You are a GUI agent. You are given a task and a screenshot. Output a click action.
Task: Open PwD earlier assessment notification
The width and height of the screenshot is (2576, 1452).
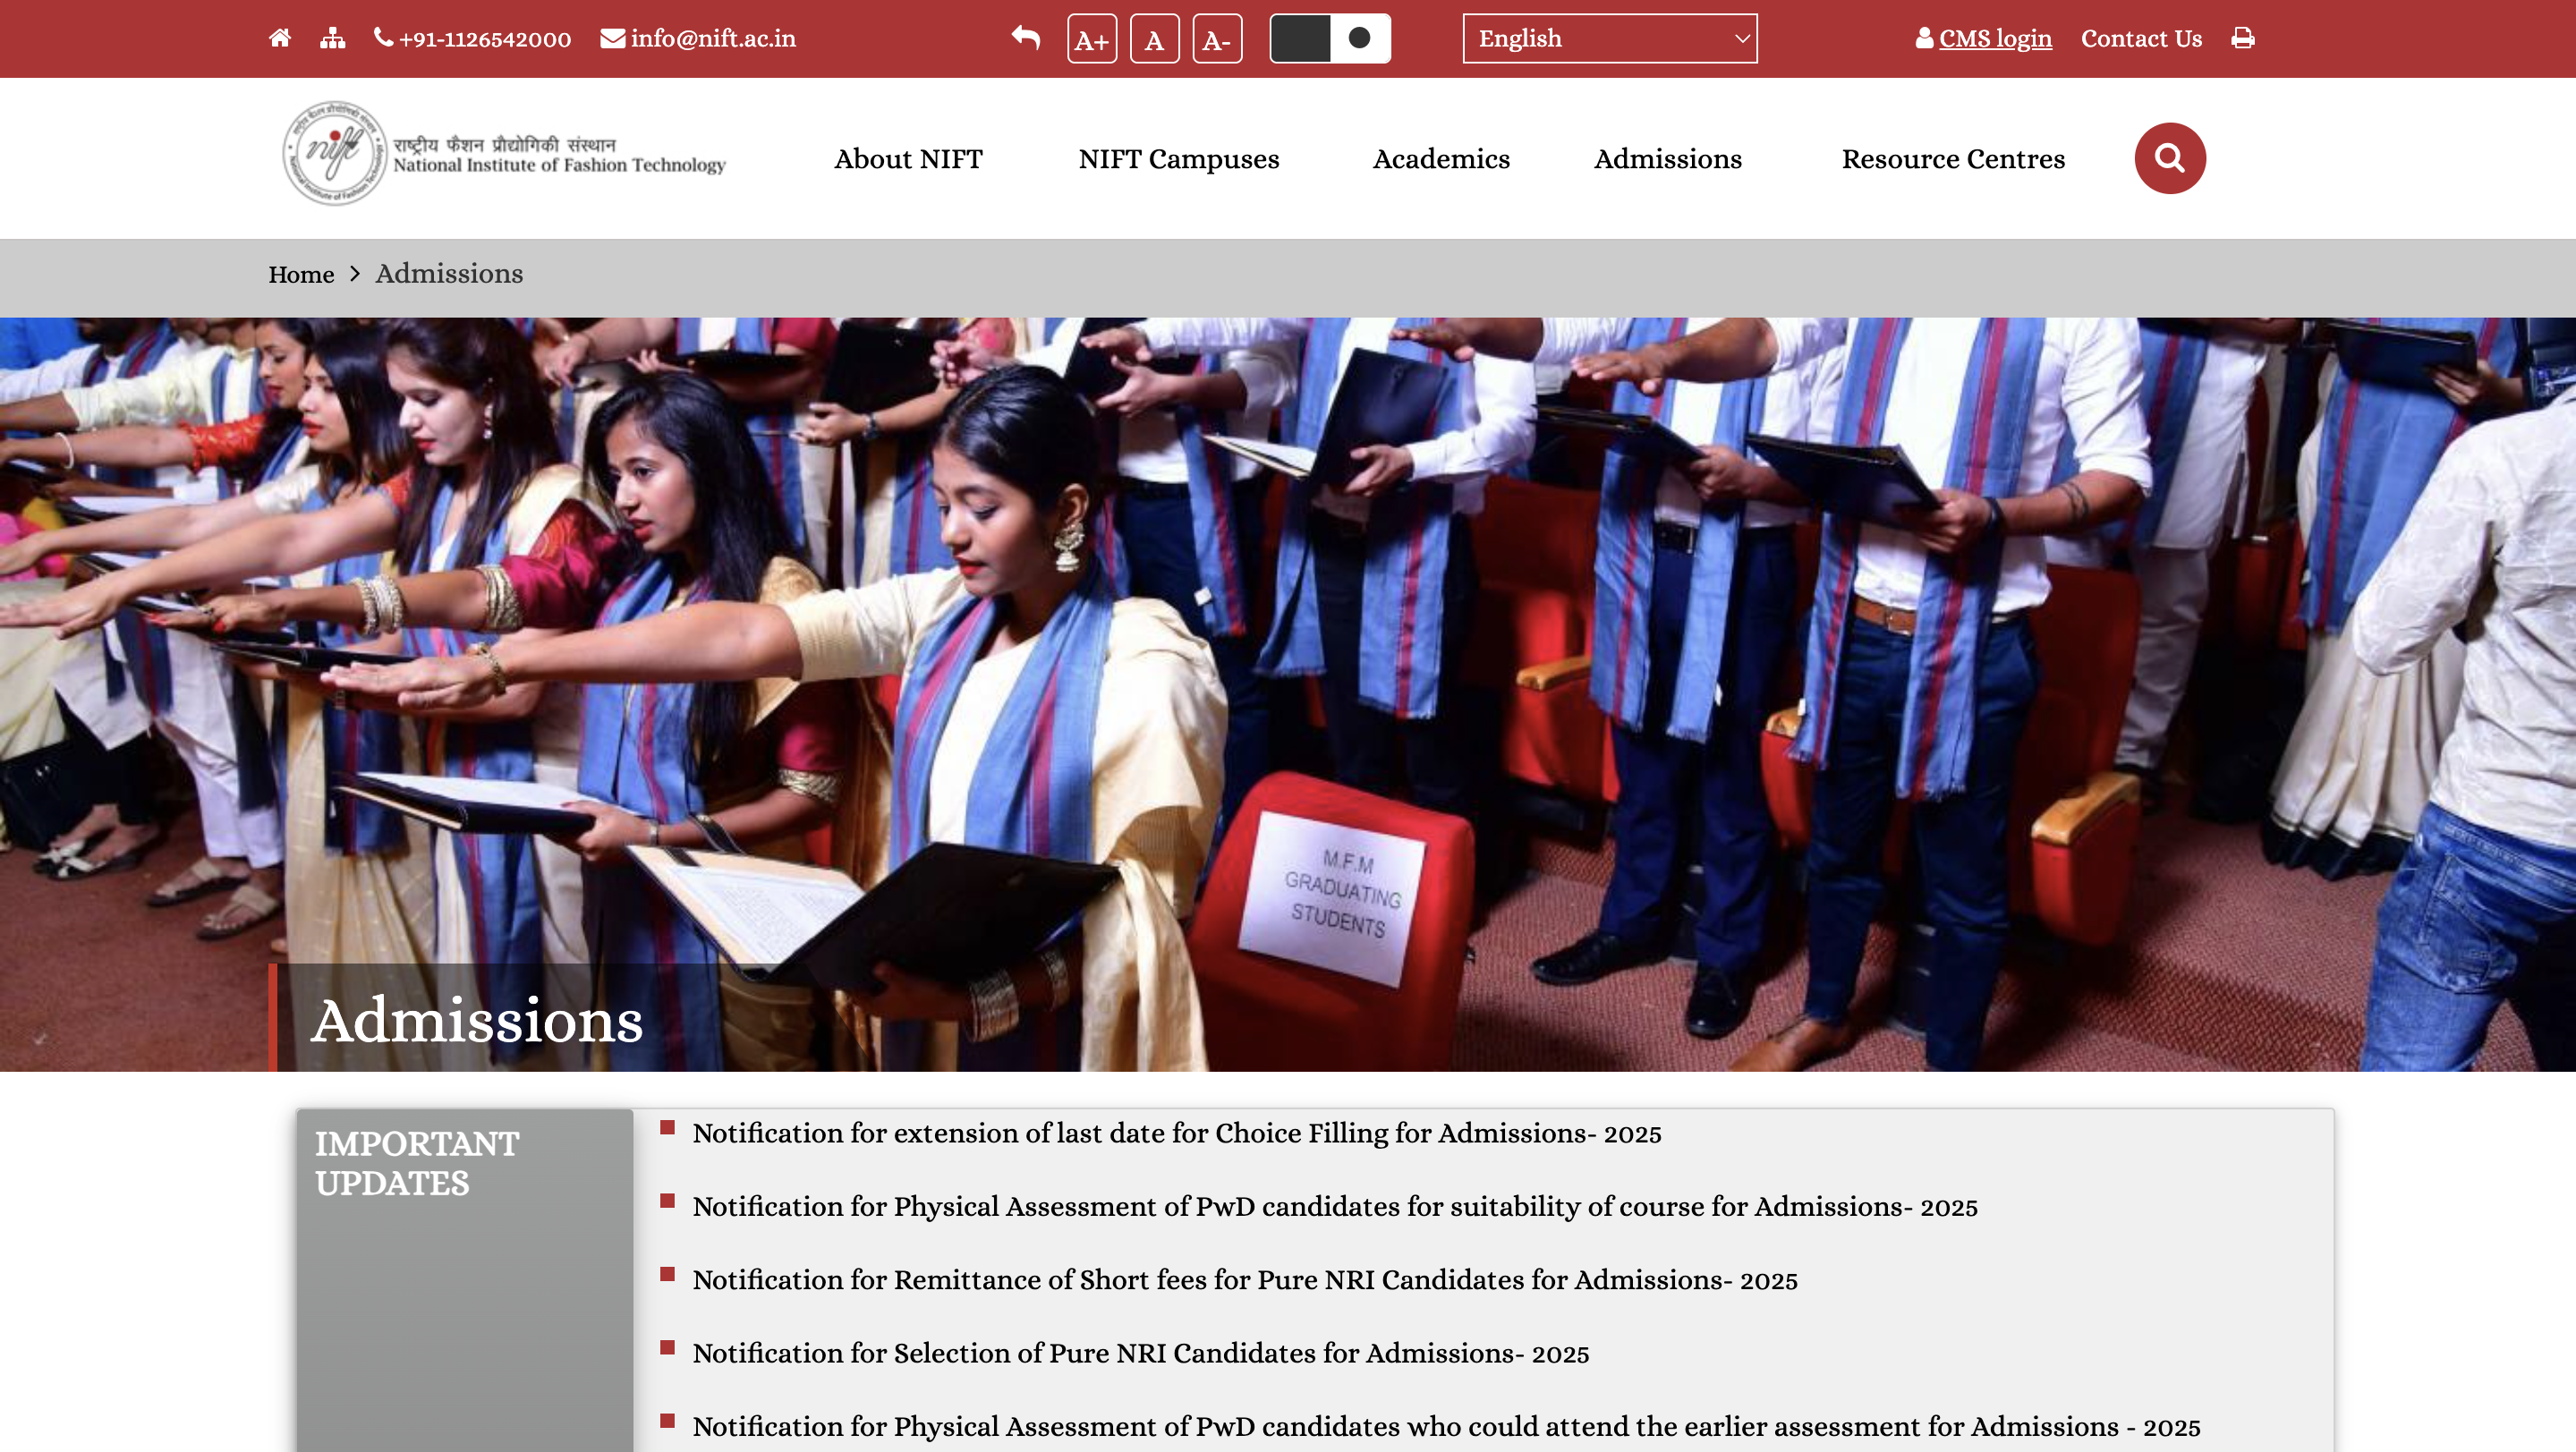[x=1446, y=1426]
